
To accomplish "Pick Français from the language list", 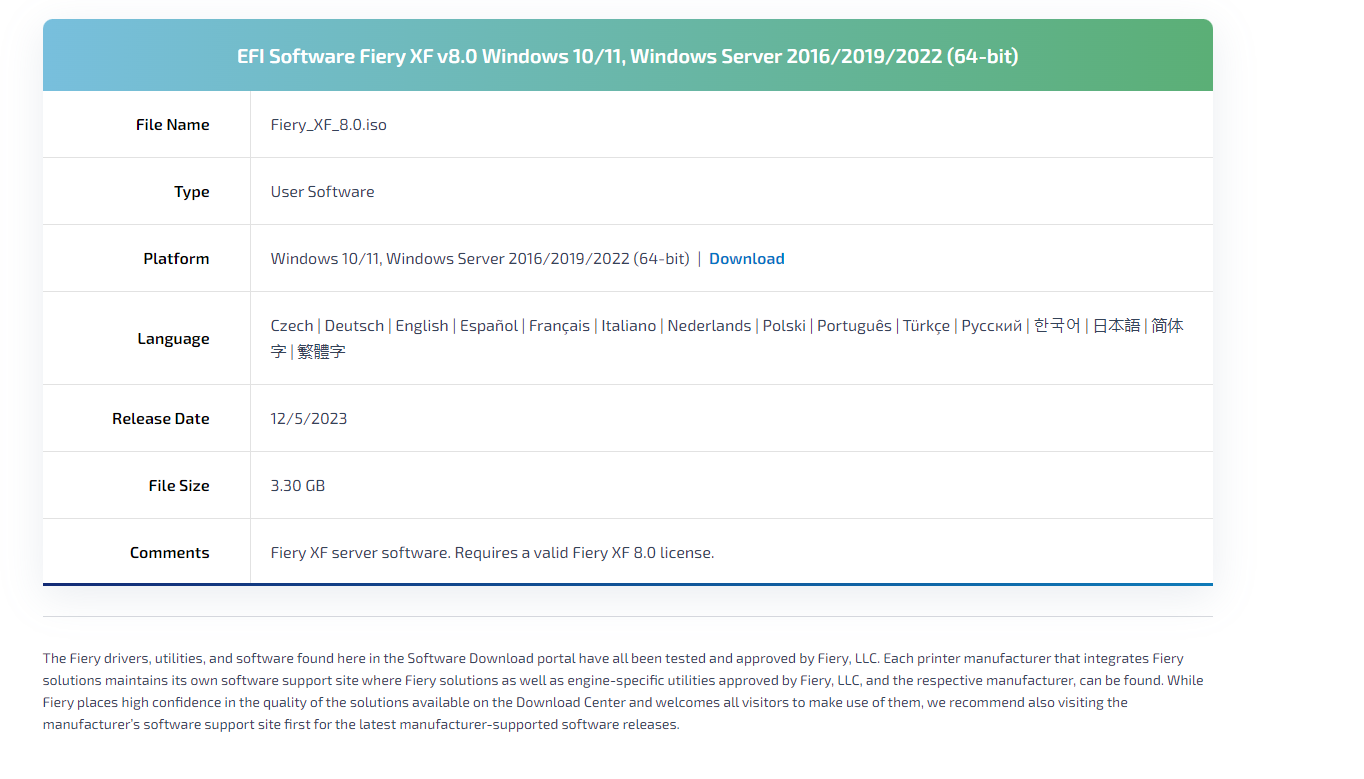I will [x=559, y=326].
